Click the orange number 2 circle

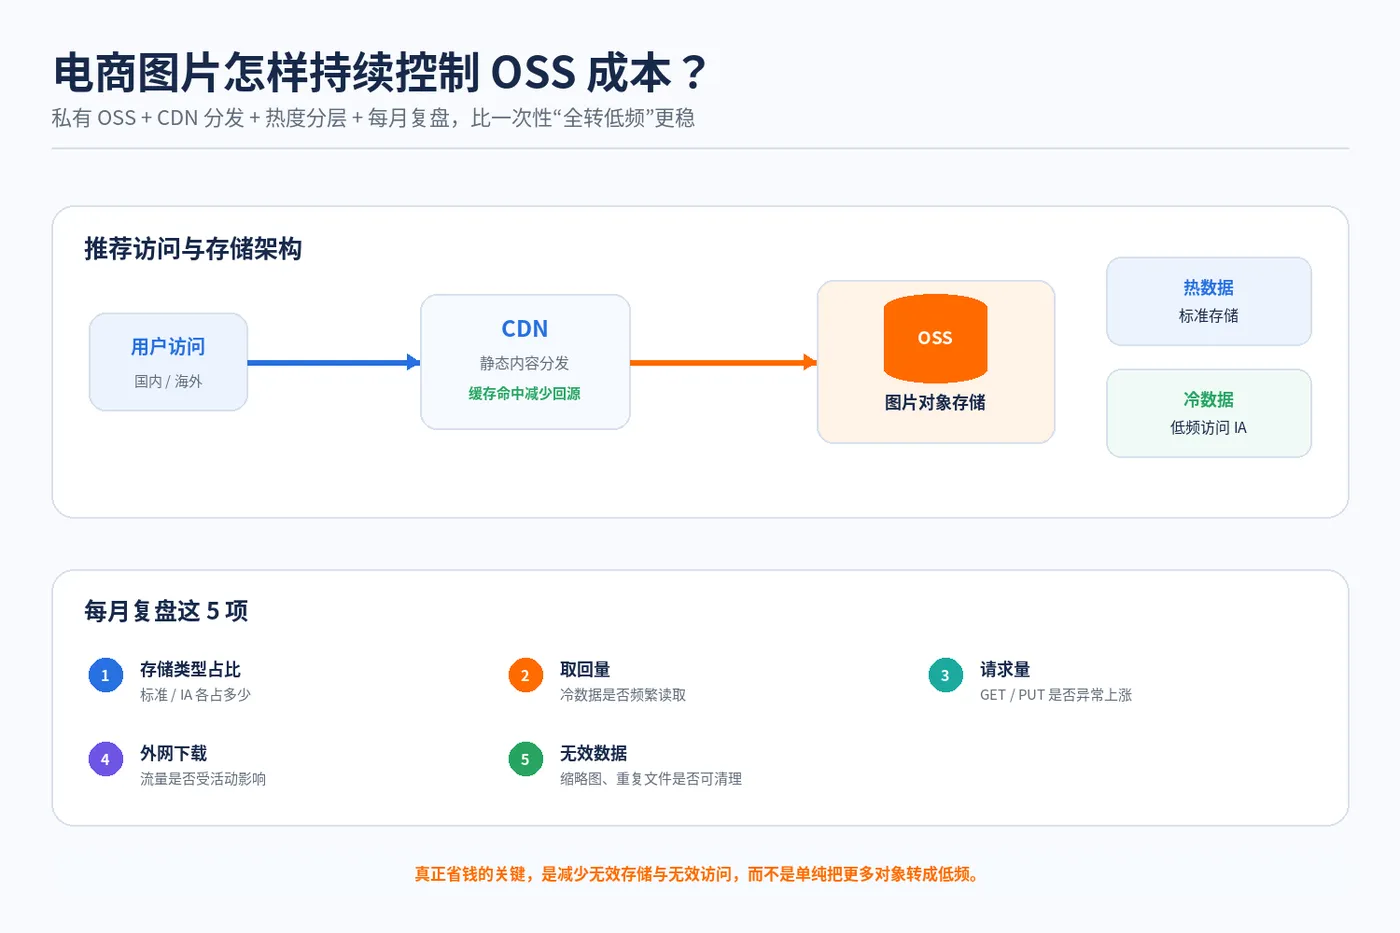pyautogui.click(x=525, y=676)
